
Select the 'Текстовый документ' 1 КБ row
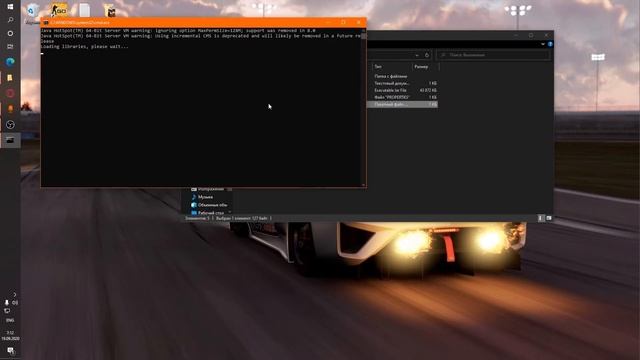[x=402, y=83]
